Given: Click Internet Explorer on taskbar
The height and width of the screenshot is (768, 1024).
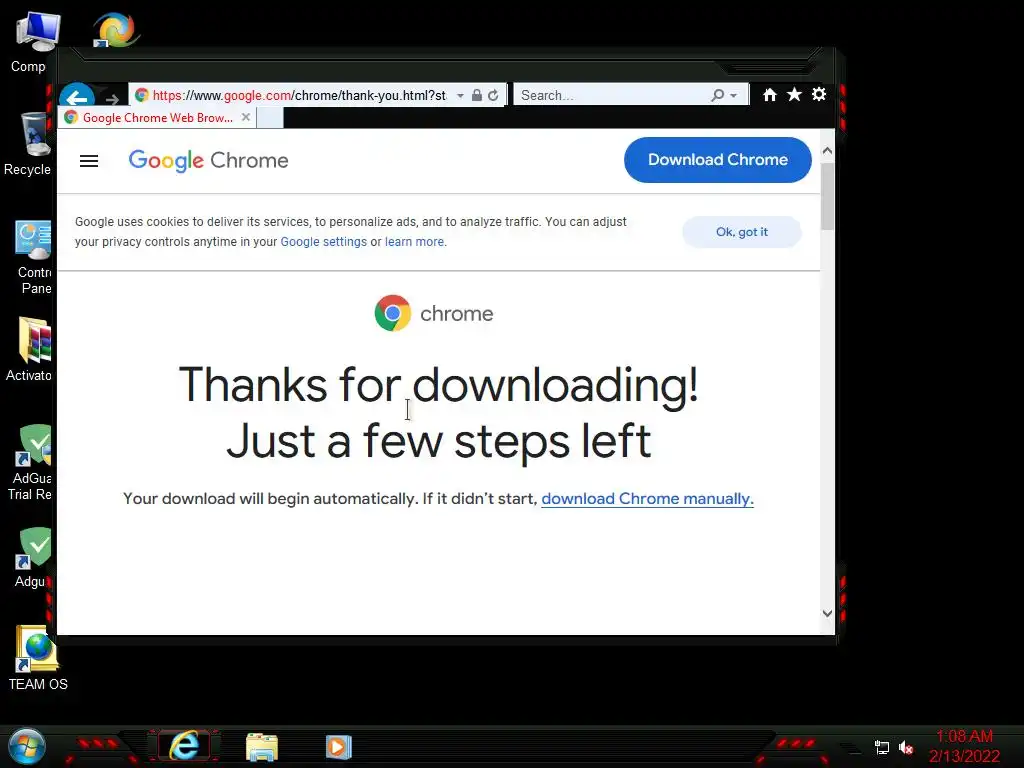Looking at the screenshot, I should pyautogui.click(x=184, y=746).
